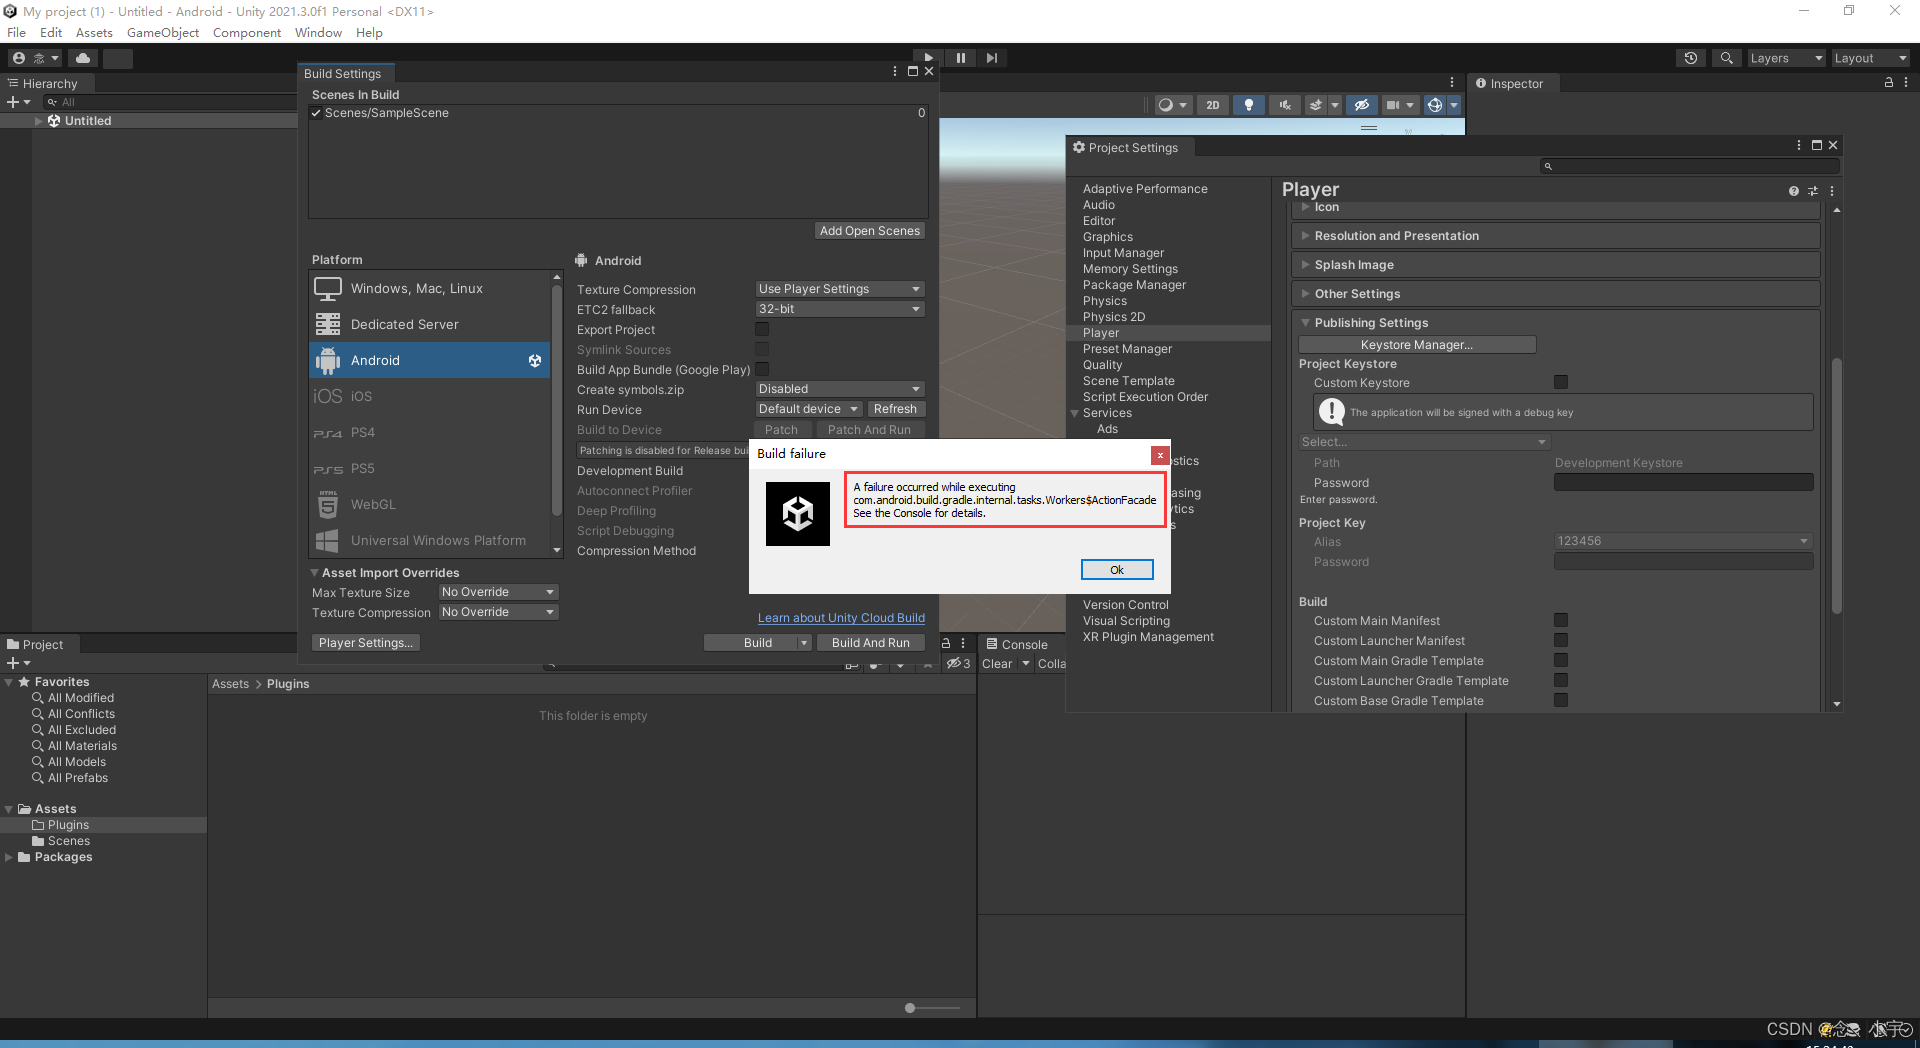
Task: Open the Gizmos dropdown arrow
Action: click(1454, 105)
